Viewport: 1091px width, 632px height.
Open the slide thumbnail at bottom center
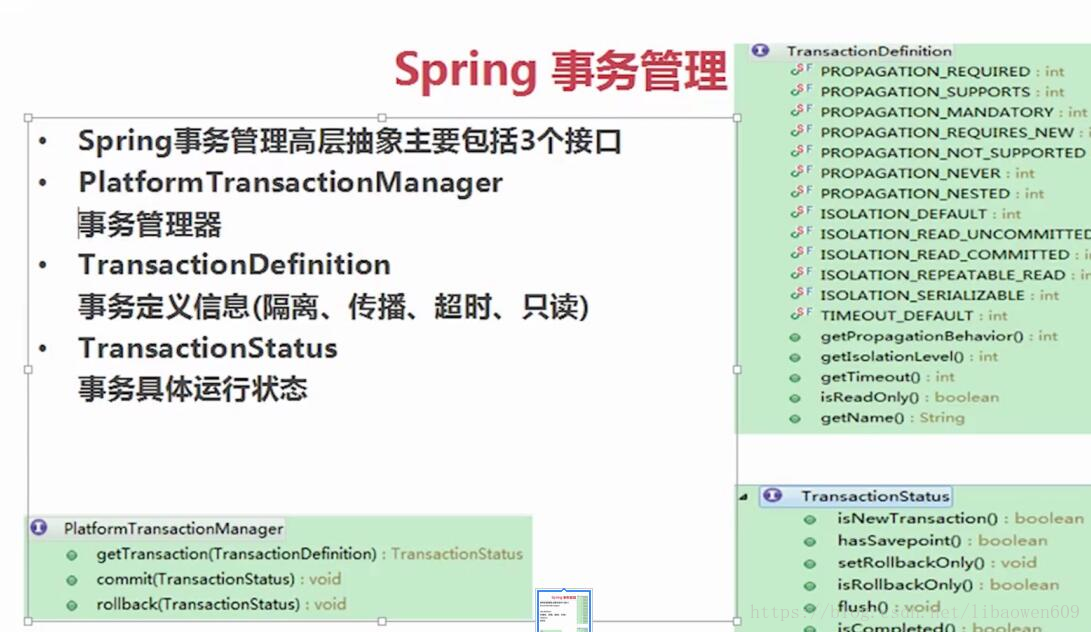click(x=564, y=610)
